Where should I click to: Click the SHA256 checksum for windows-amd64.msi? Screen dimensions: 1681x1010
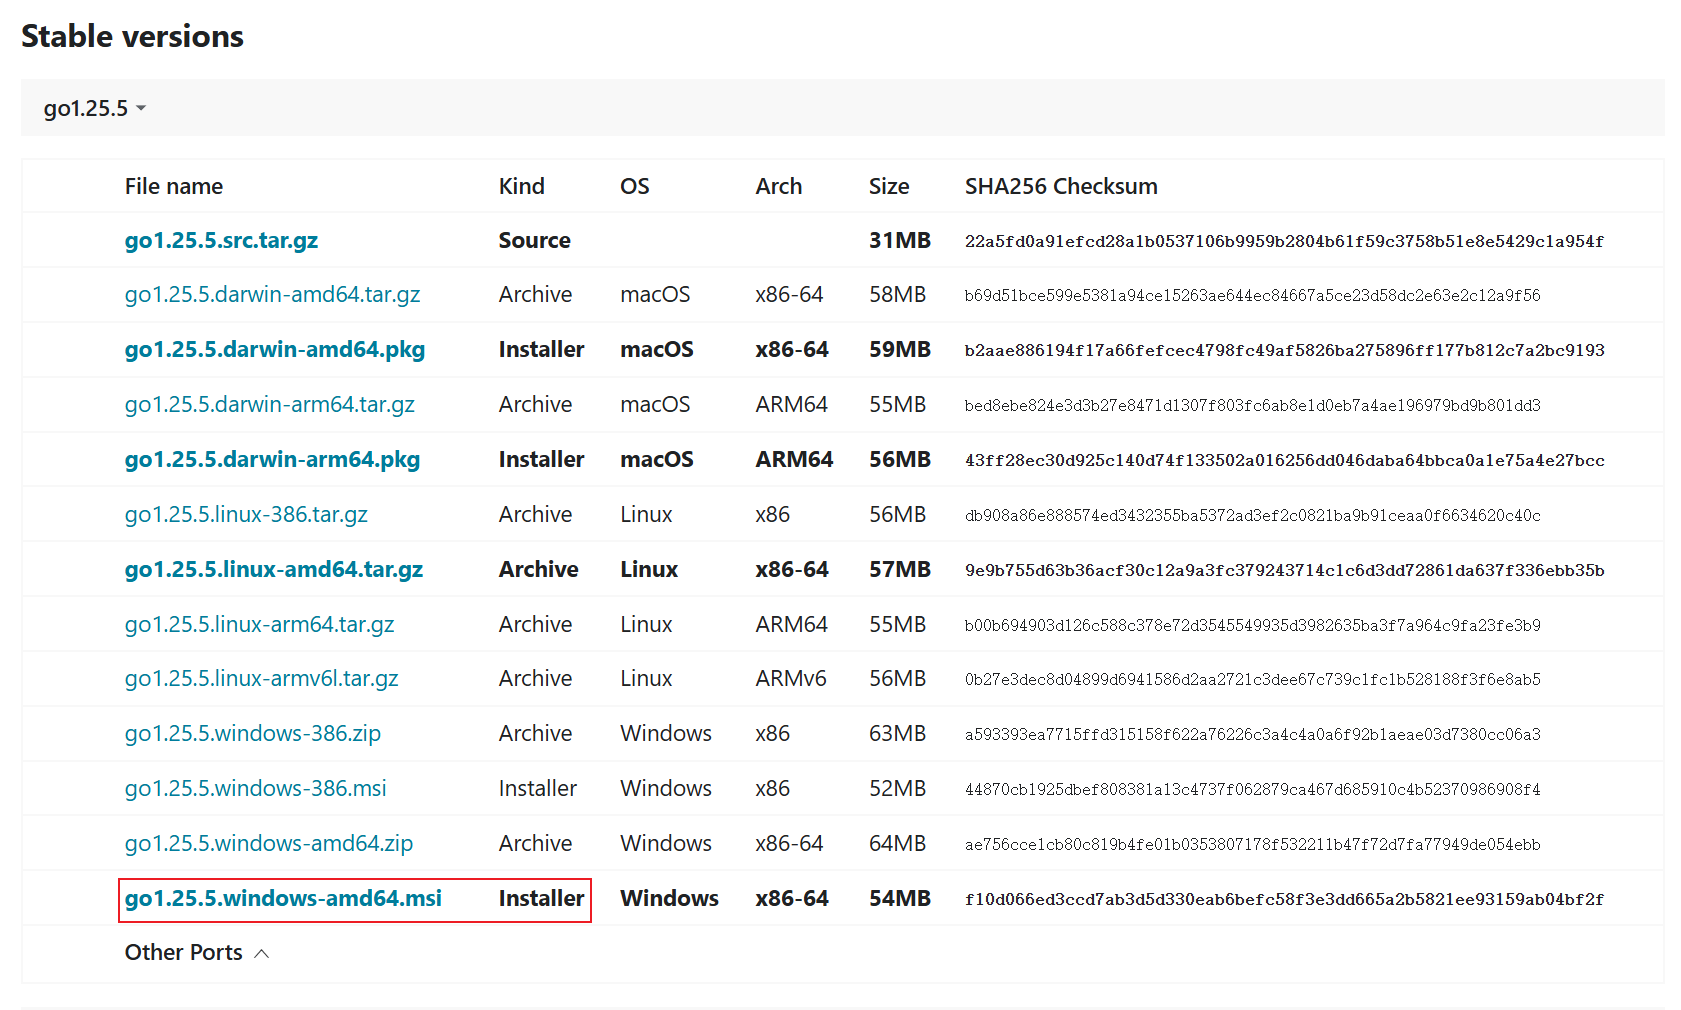tap(1283, 900)
